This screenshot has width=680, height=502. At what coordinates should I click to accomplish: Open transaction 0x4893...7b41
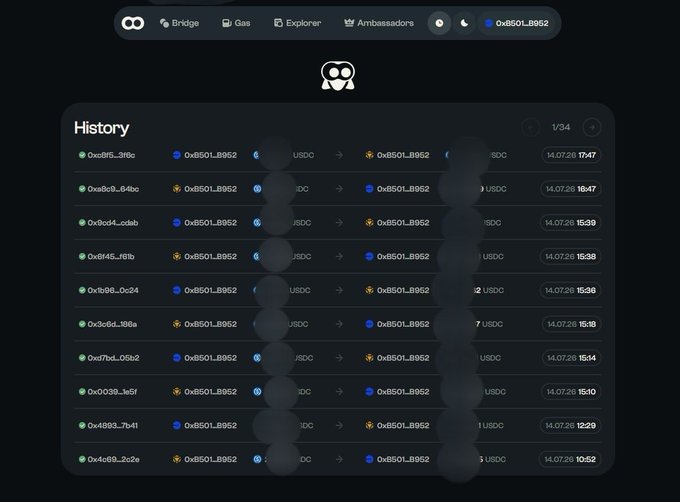112,426
